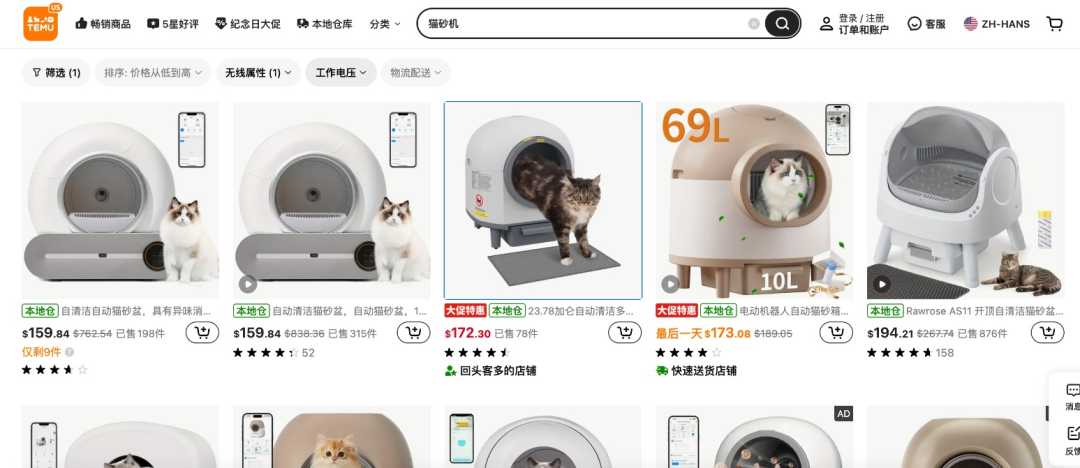The image size is (1080, 468).
Task: Click into the 猫砂机 search field
Action: [x=585, y=23]
